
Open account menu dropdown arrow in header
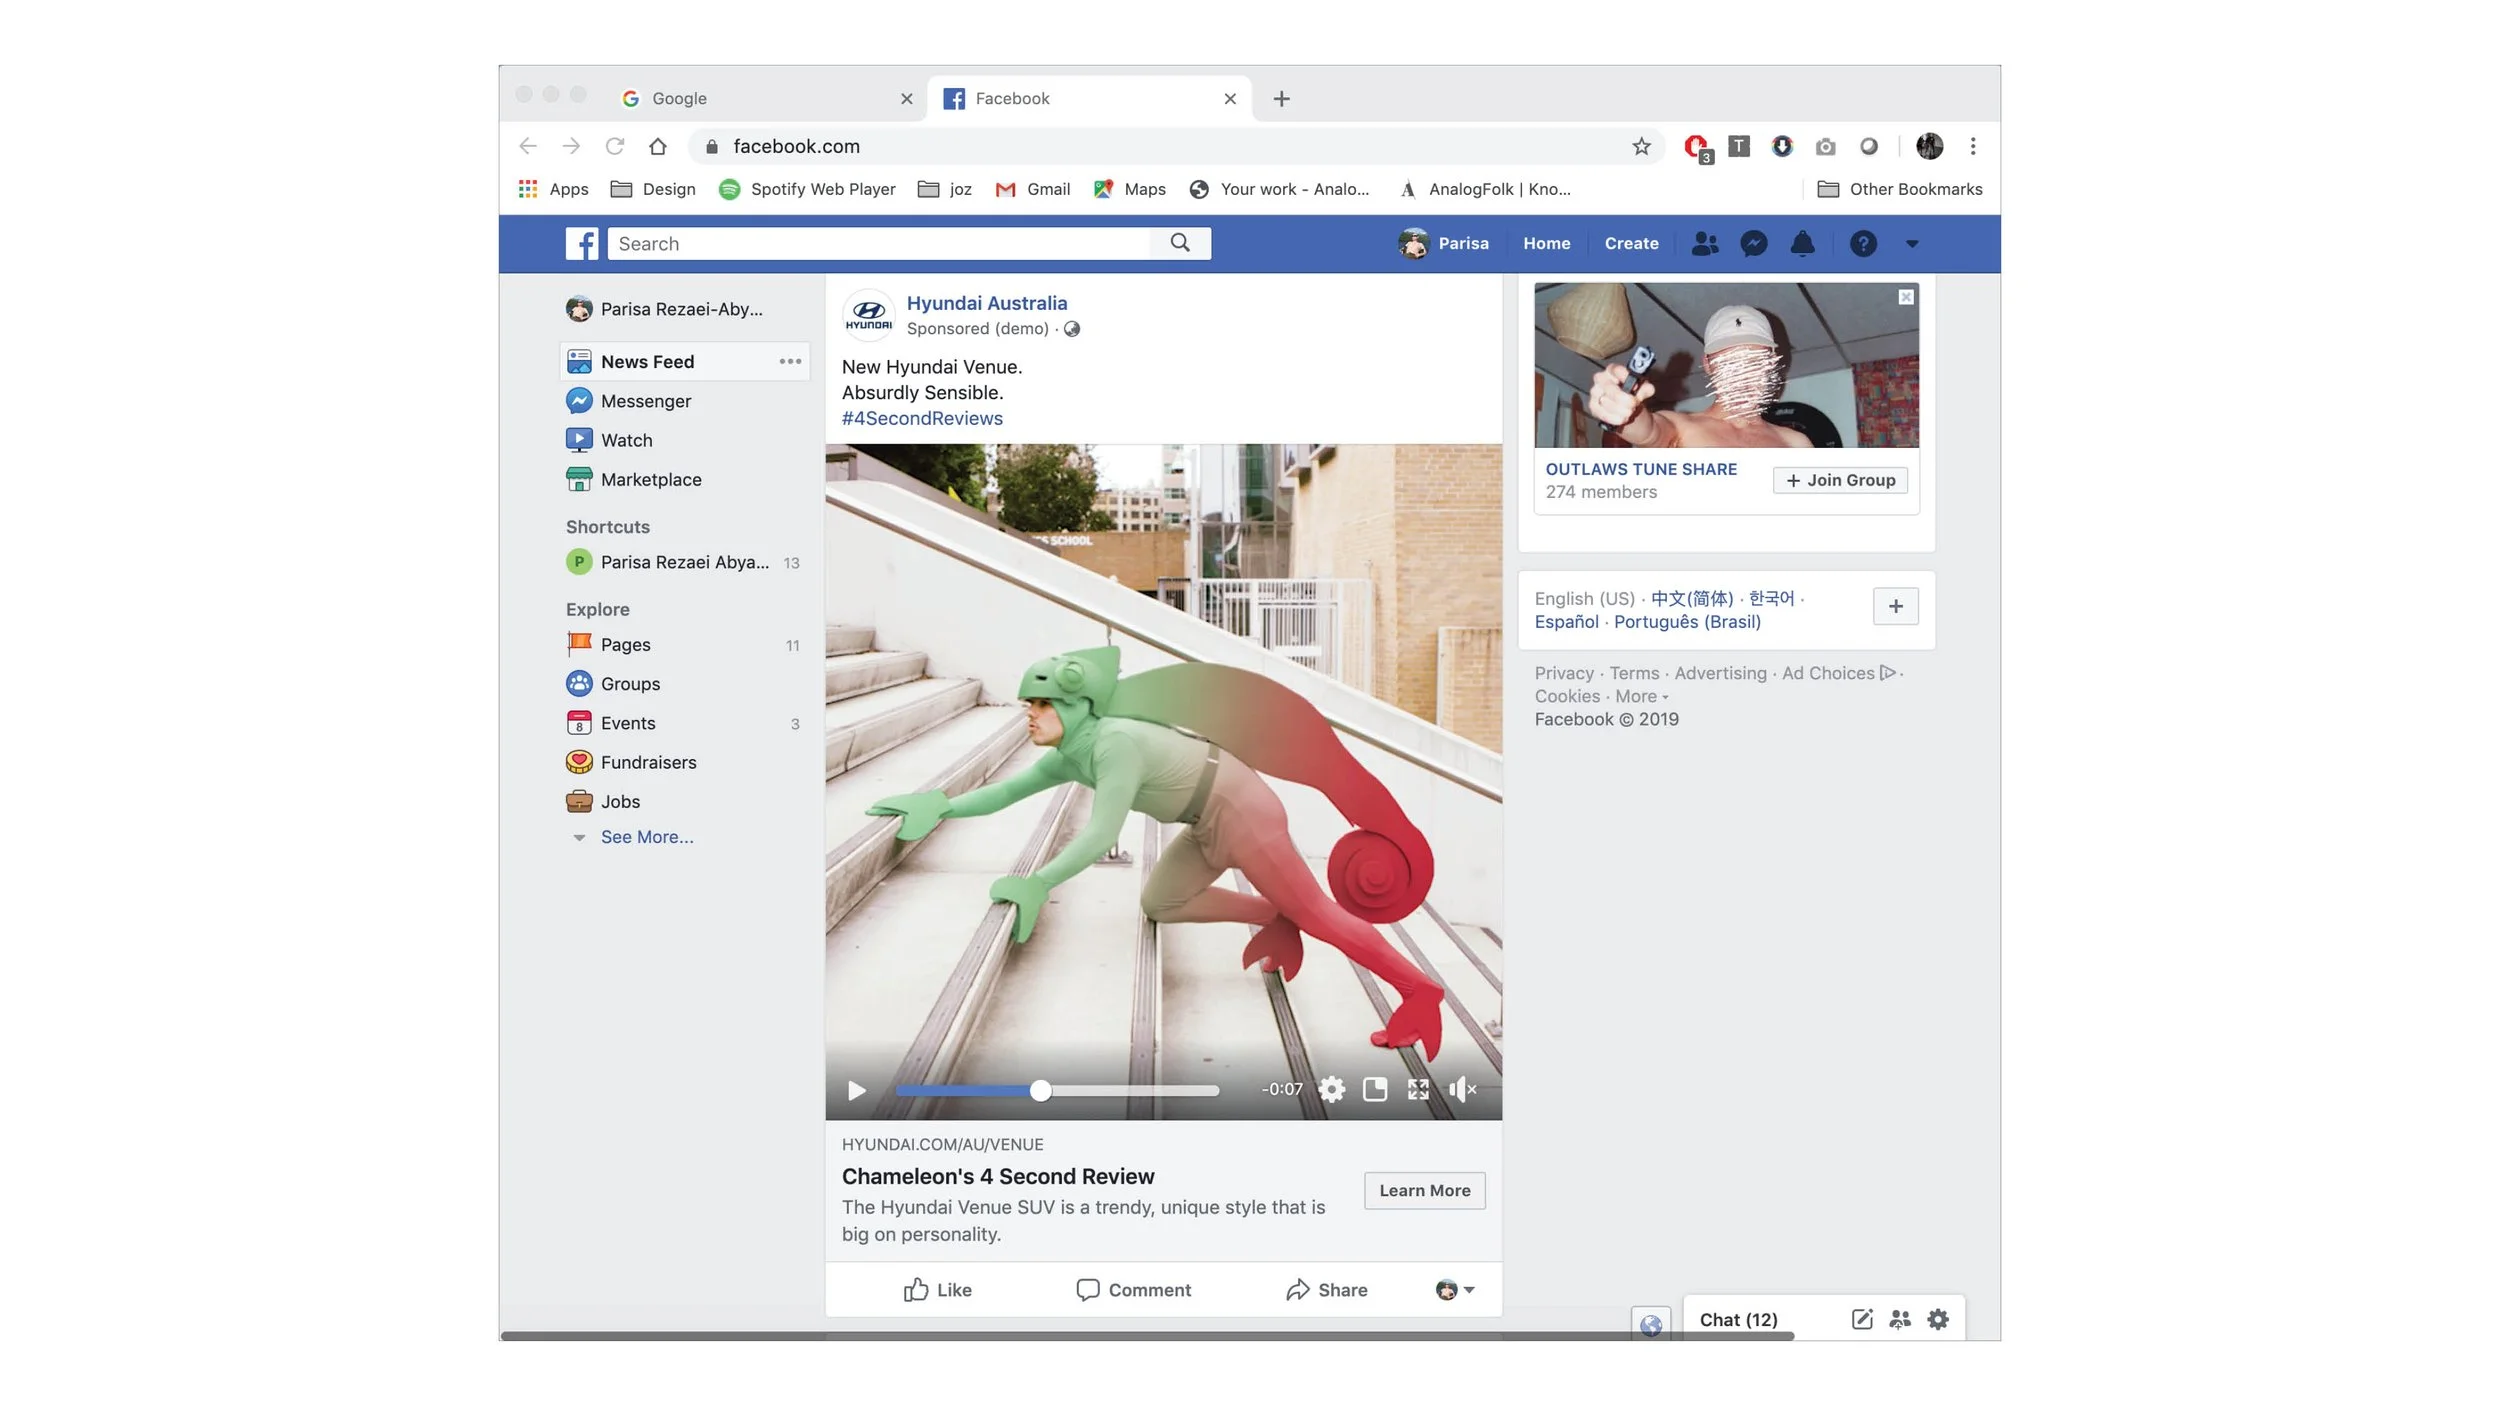[1912, 243]
